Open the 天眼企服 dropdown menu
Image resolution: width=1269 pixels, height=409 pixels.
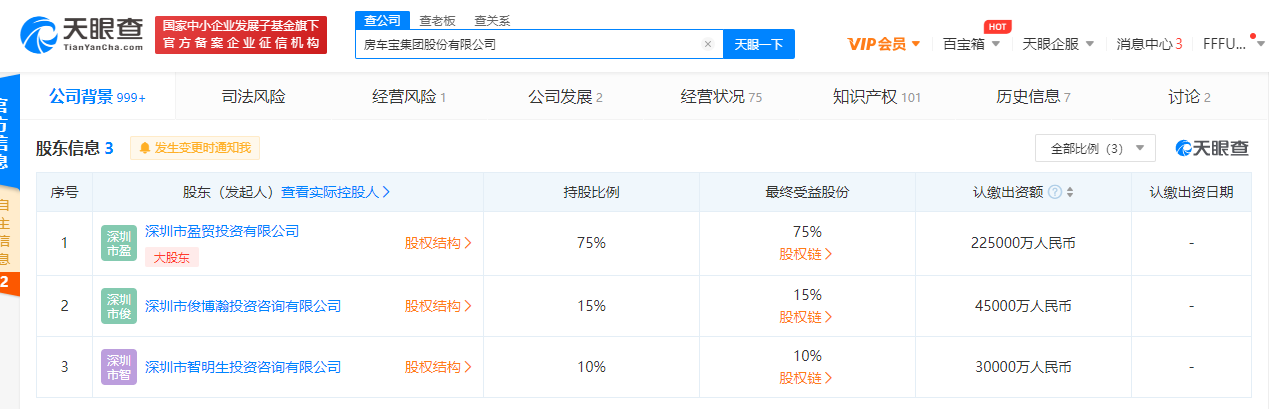[x=1058, y=44]
